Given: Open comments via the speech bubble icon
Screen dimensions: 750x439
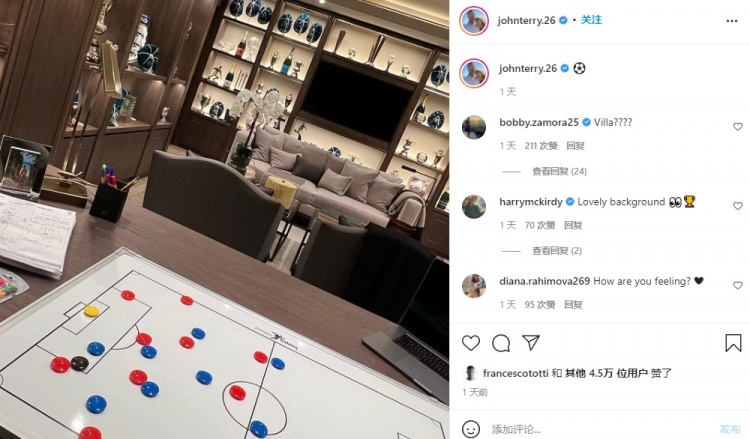Looking at the screenshot, I should pos(501,343).
